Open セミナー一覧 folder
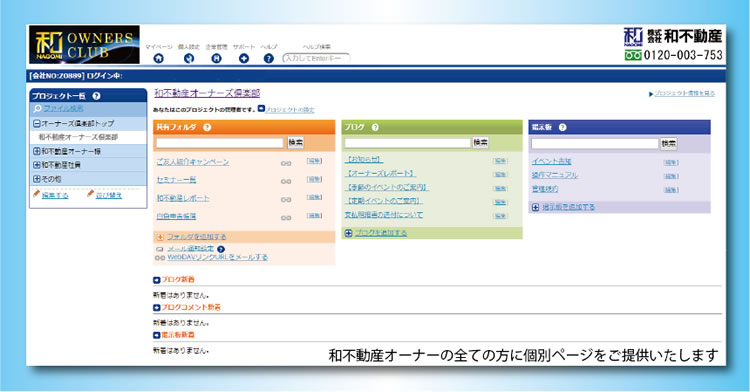 point(176,180)
